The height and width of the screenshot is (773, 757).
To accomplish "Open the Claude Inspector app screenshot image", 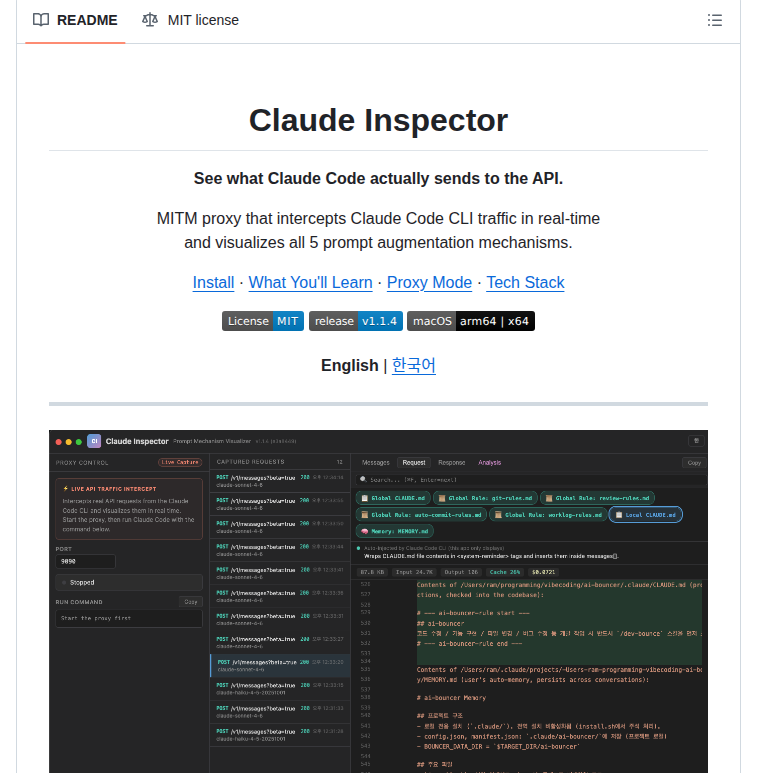I will [x=378, y=601].
